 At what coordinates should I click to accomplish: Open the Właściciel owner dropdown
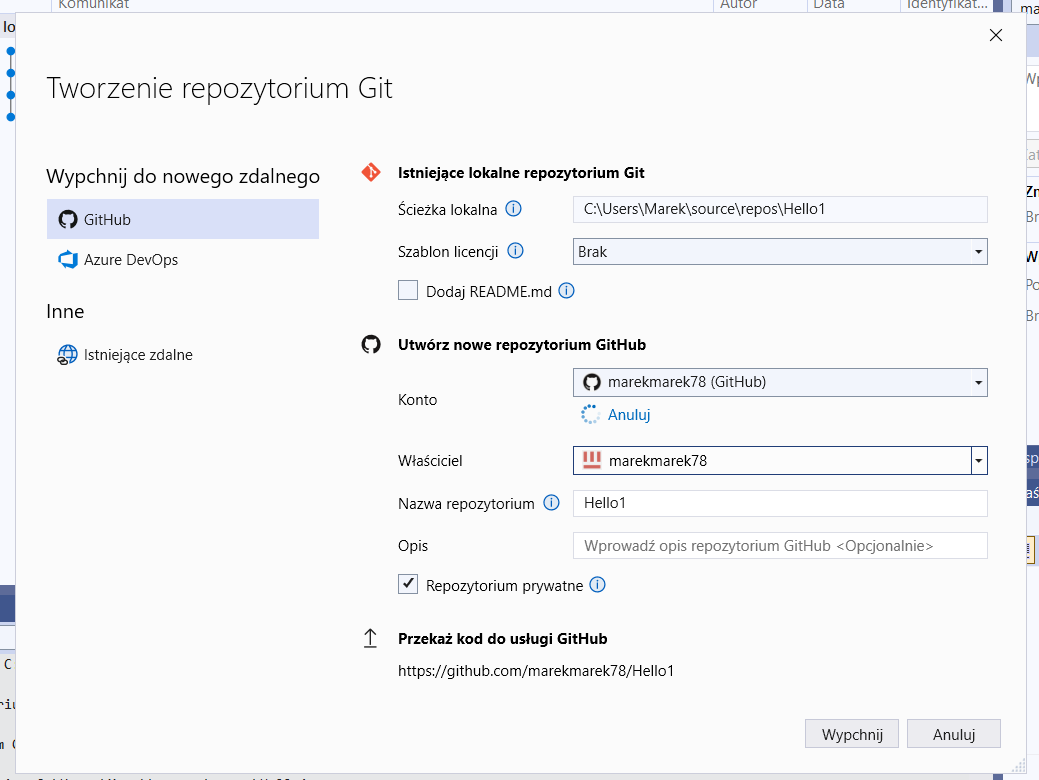coord(979,461)
